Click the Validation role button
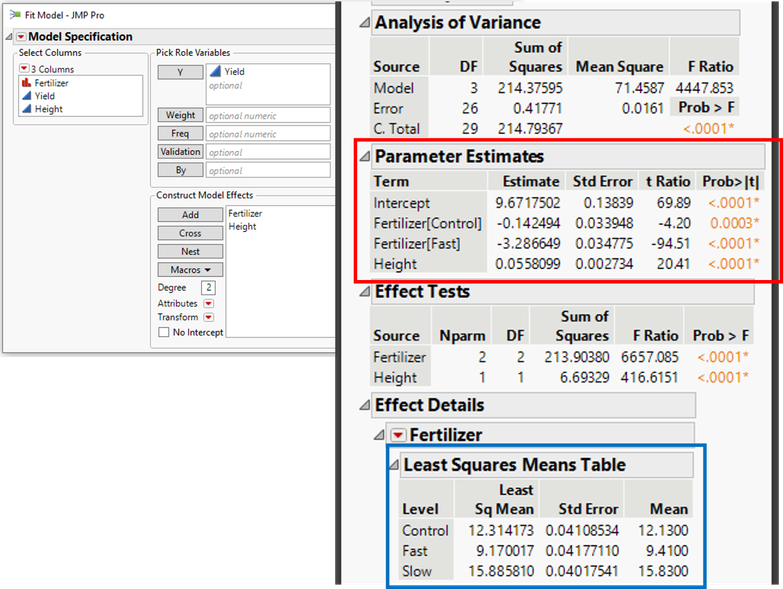Viewport: 783px width, 589px height. (180, 152)
